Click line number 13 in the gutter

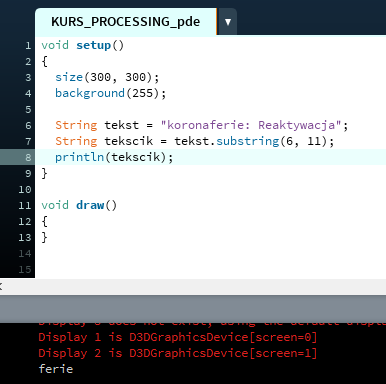click(x=25, y=237)
